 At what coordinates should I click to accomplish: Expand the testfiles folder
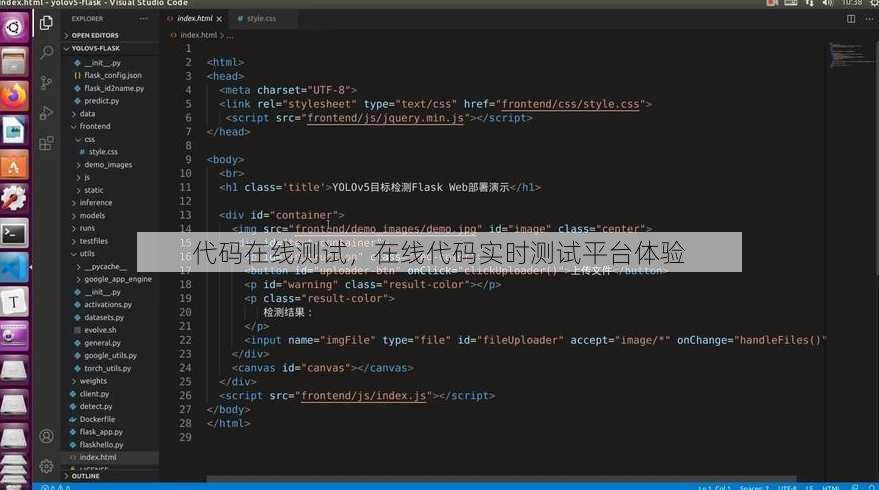(x=94, y=241)
